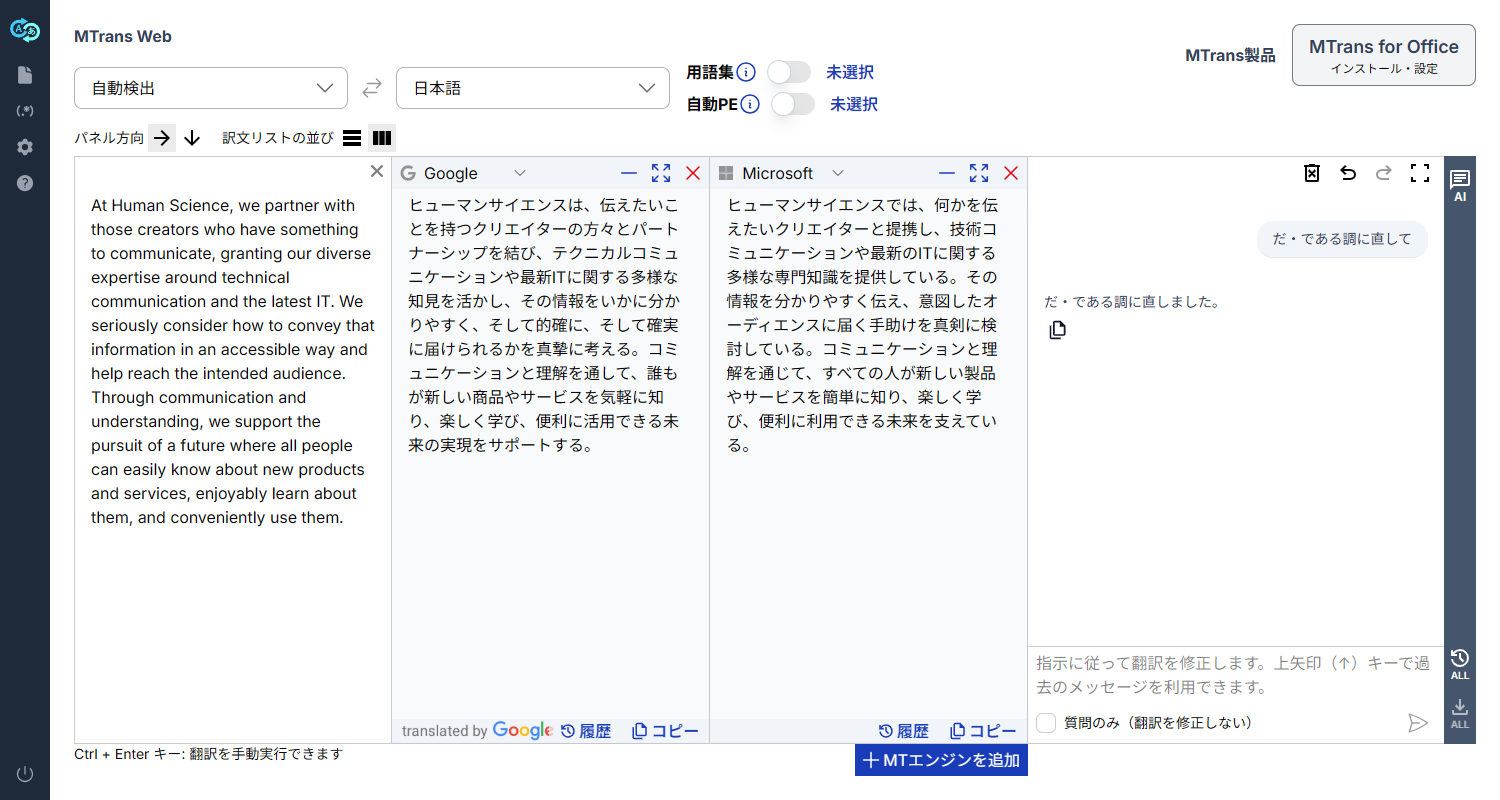Copy the AI response using the copy icon
This screenshot has width=1500, height=800.
1057,329
